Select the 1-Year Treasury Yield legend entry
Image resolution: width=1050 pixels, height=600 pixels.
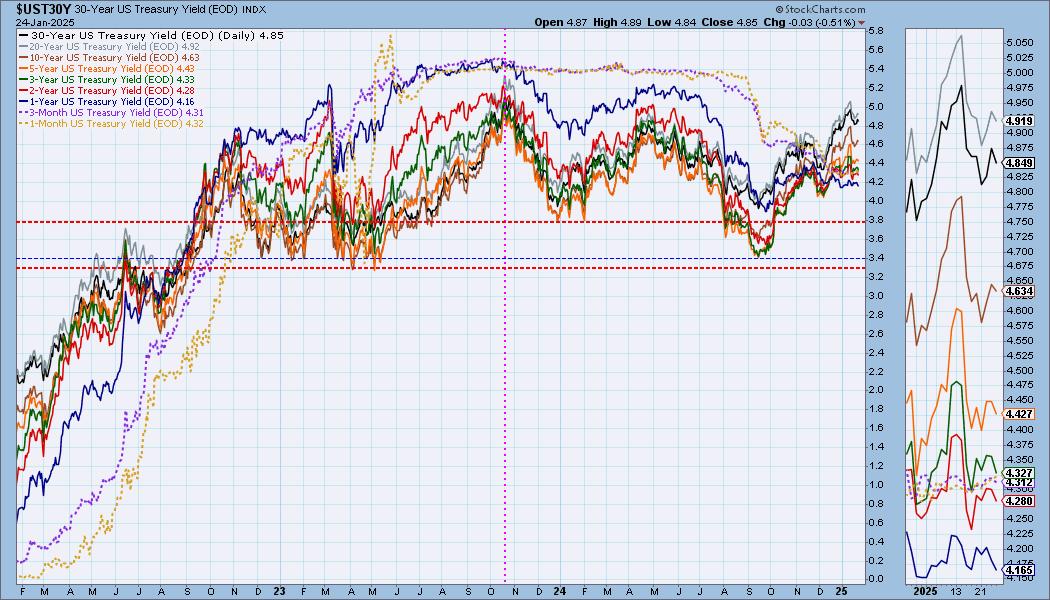tap(107, 101)
